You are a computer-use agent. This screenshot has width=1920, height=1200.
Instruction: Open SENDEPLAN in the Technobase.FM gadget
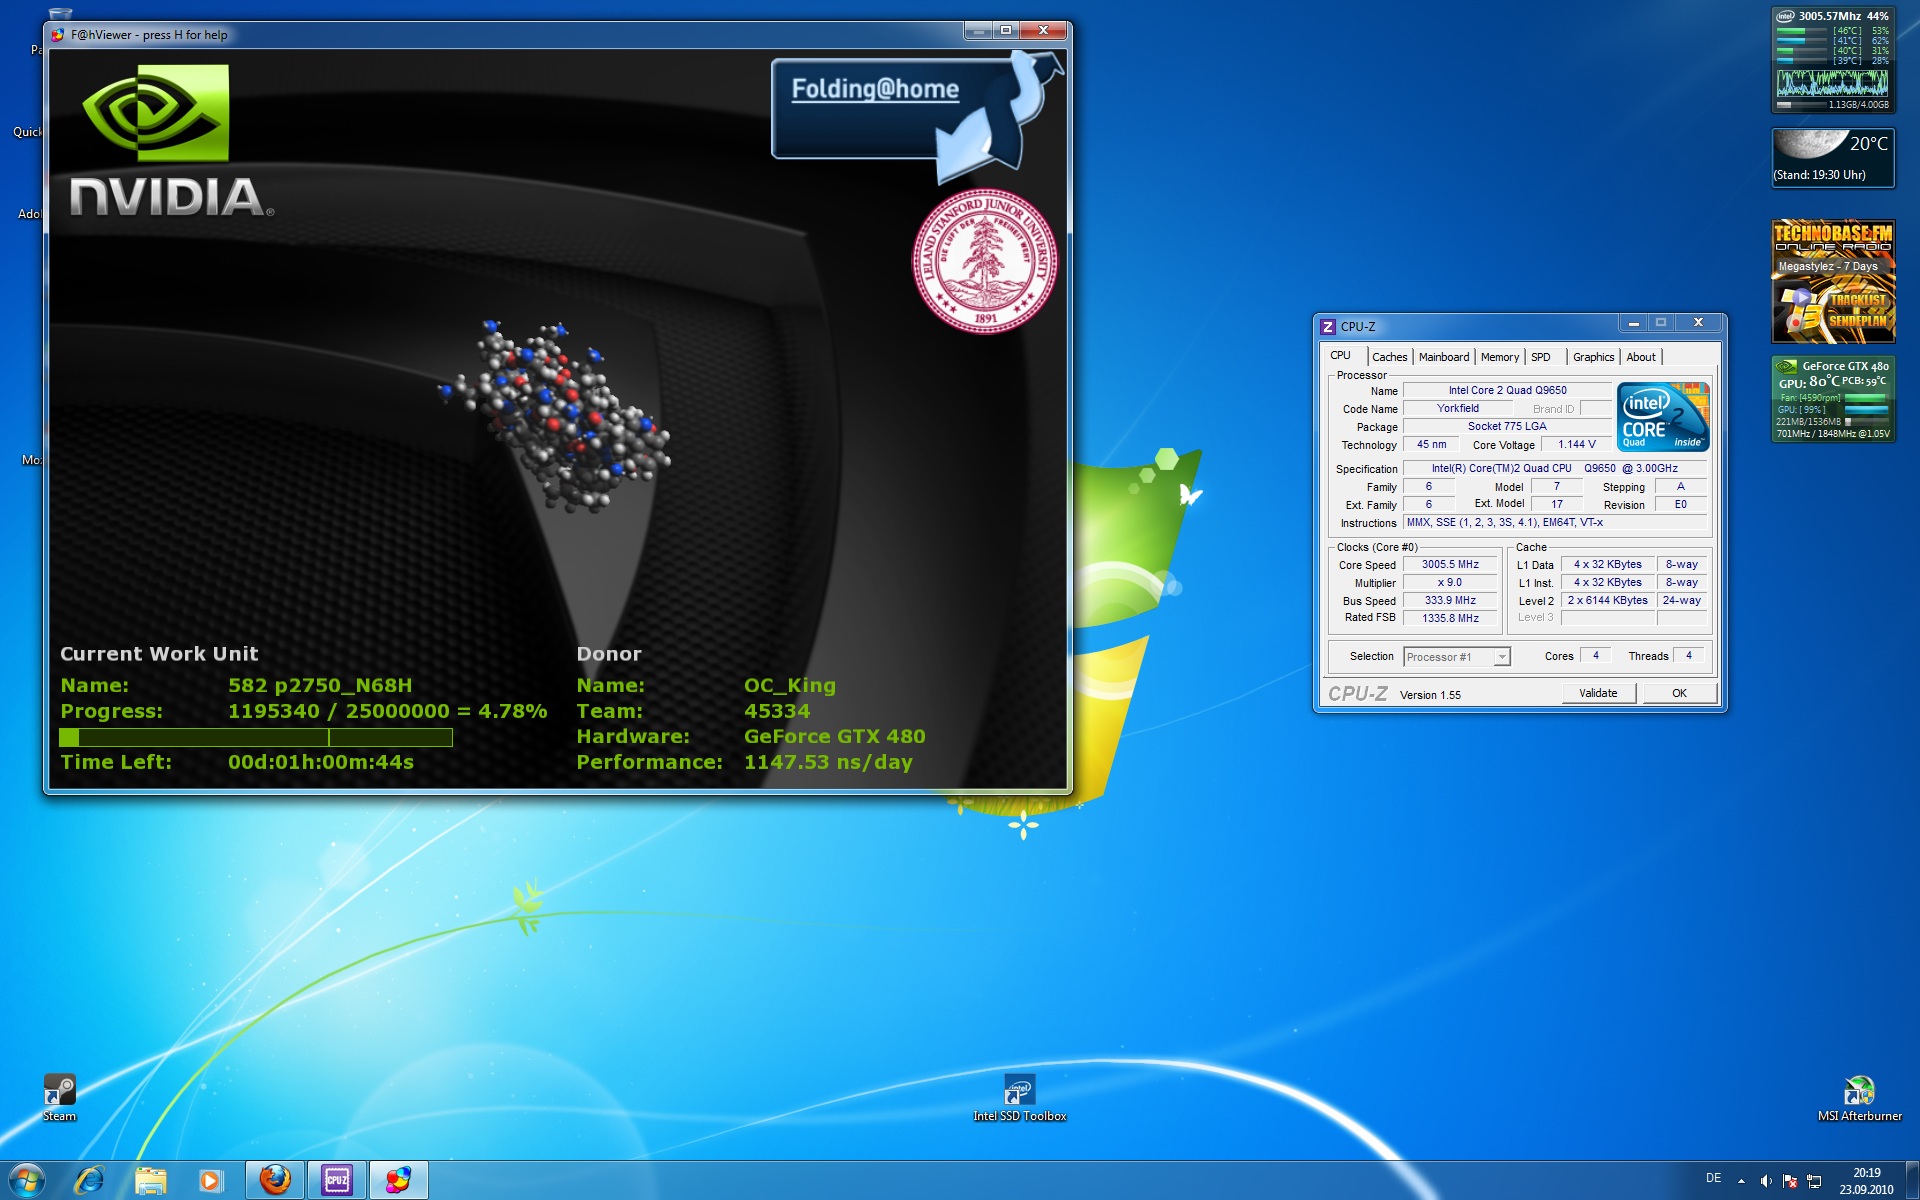pyautogui.click(x=1857, y=321)
